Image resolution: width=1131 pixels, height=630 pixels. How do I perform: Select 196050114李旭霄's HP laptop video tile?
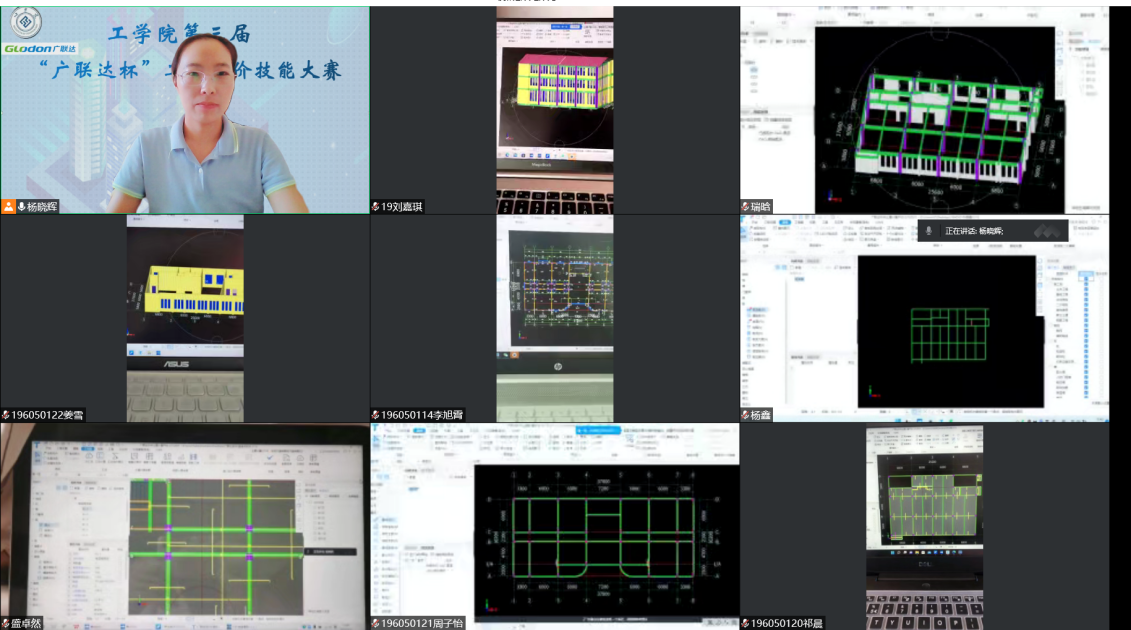(x=554, y=315)
